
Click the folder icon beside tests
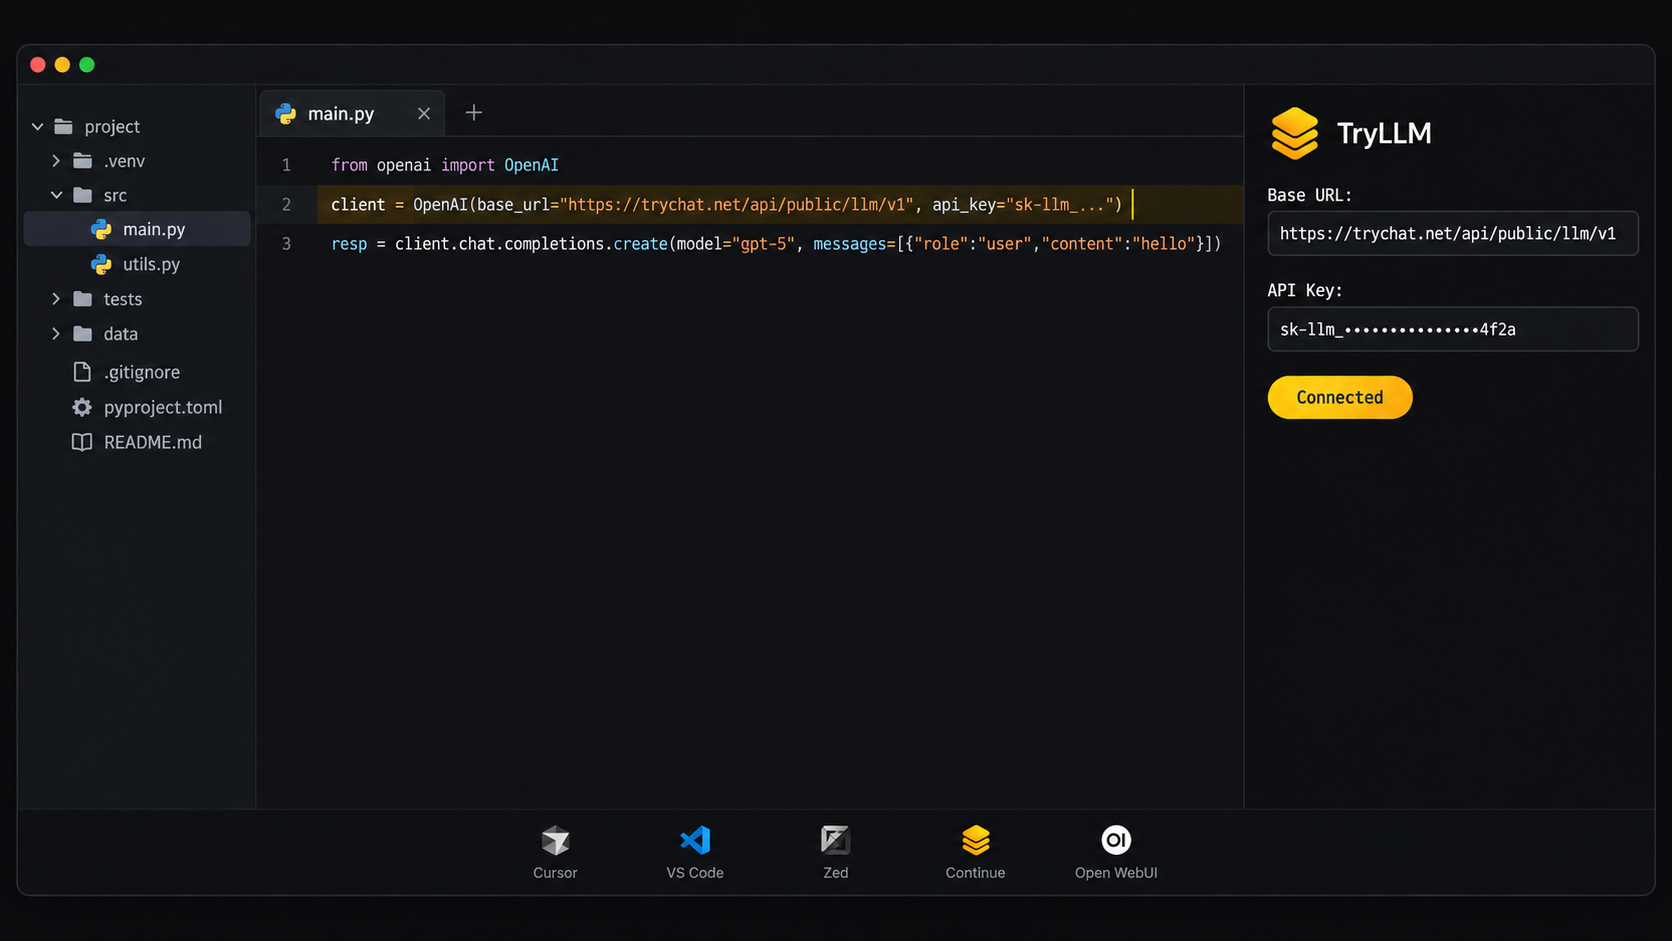(x=83, y=299)
